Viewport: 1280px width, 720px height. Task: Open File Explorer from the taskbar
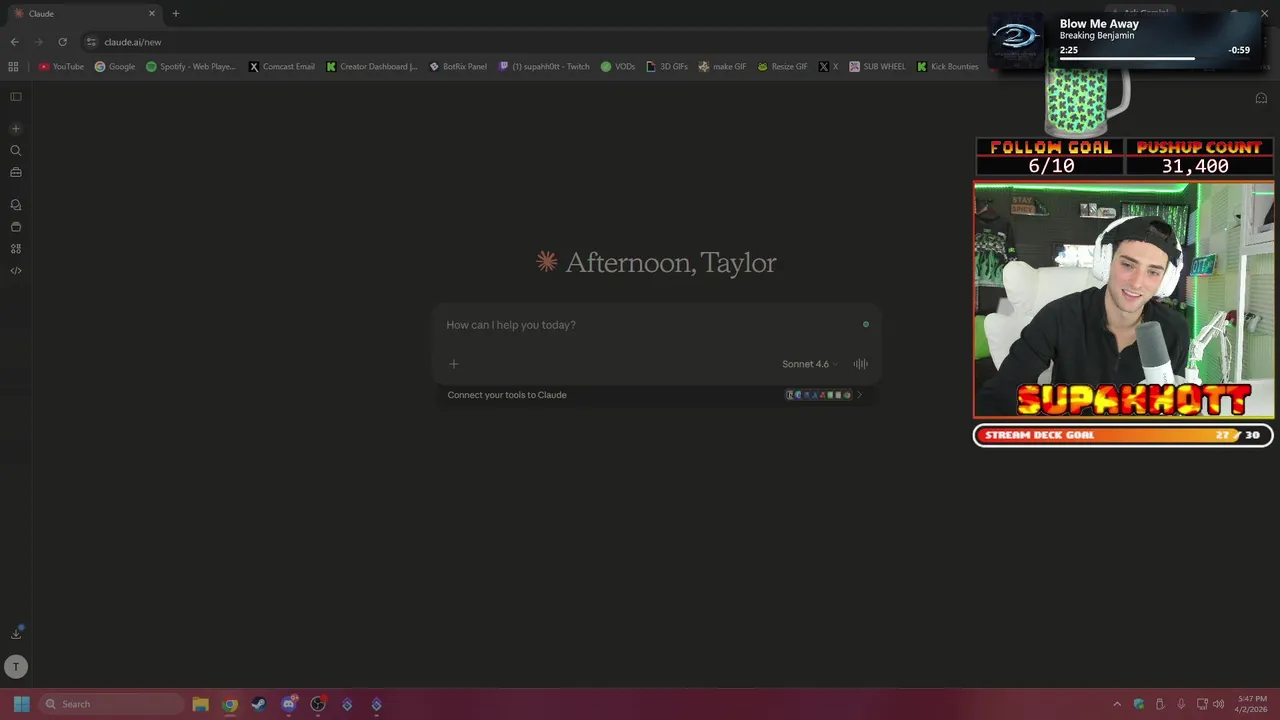pos(200,704)
